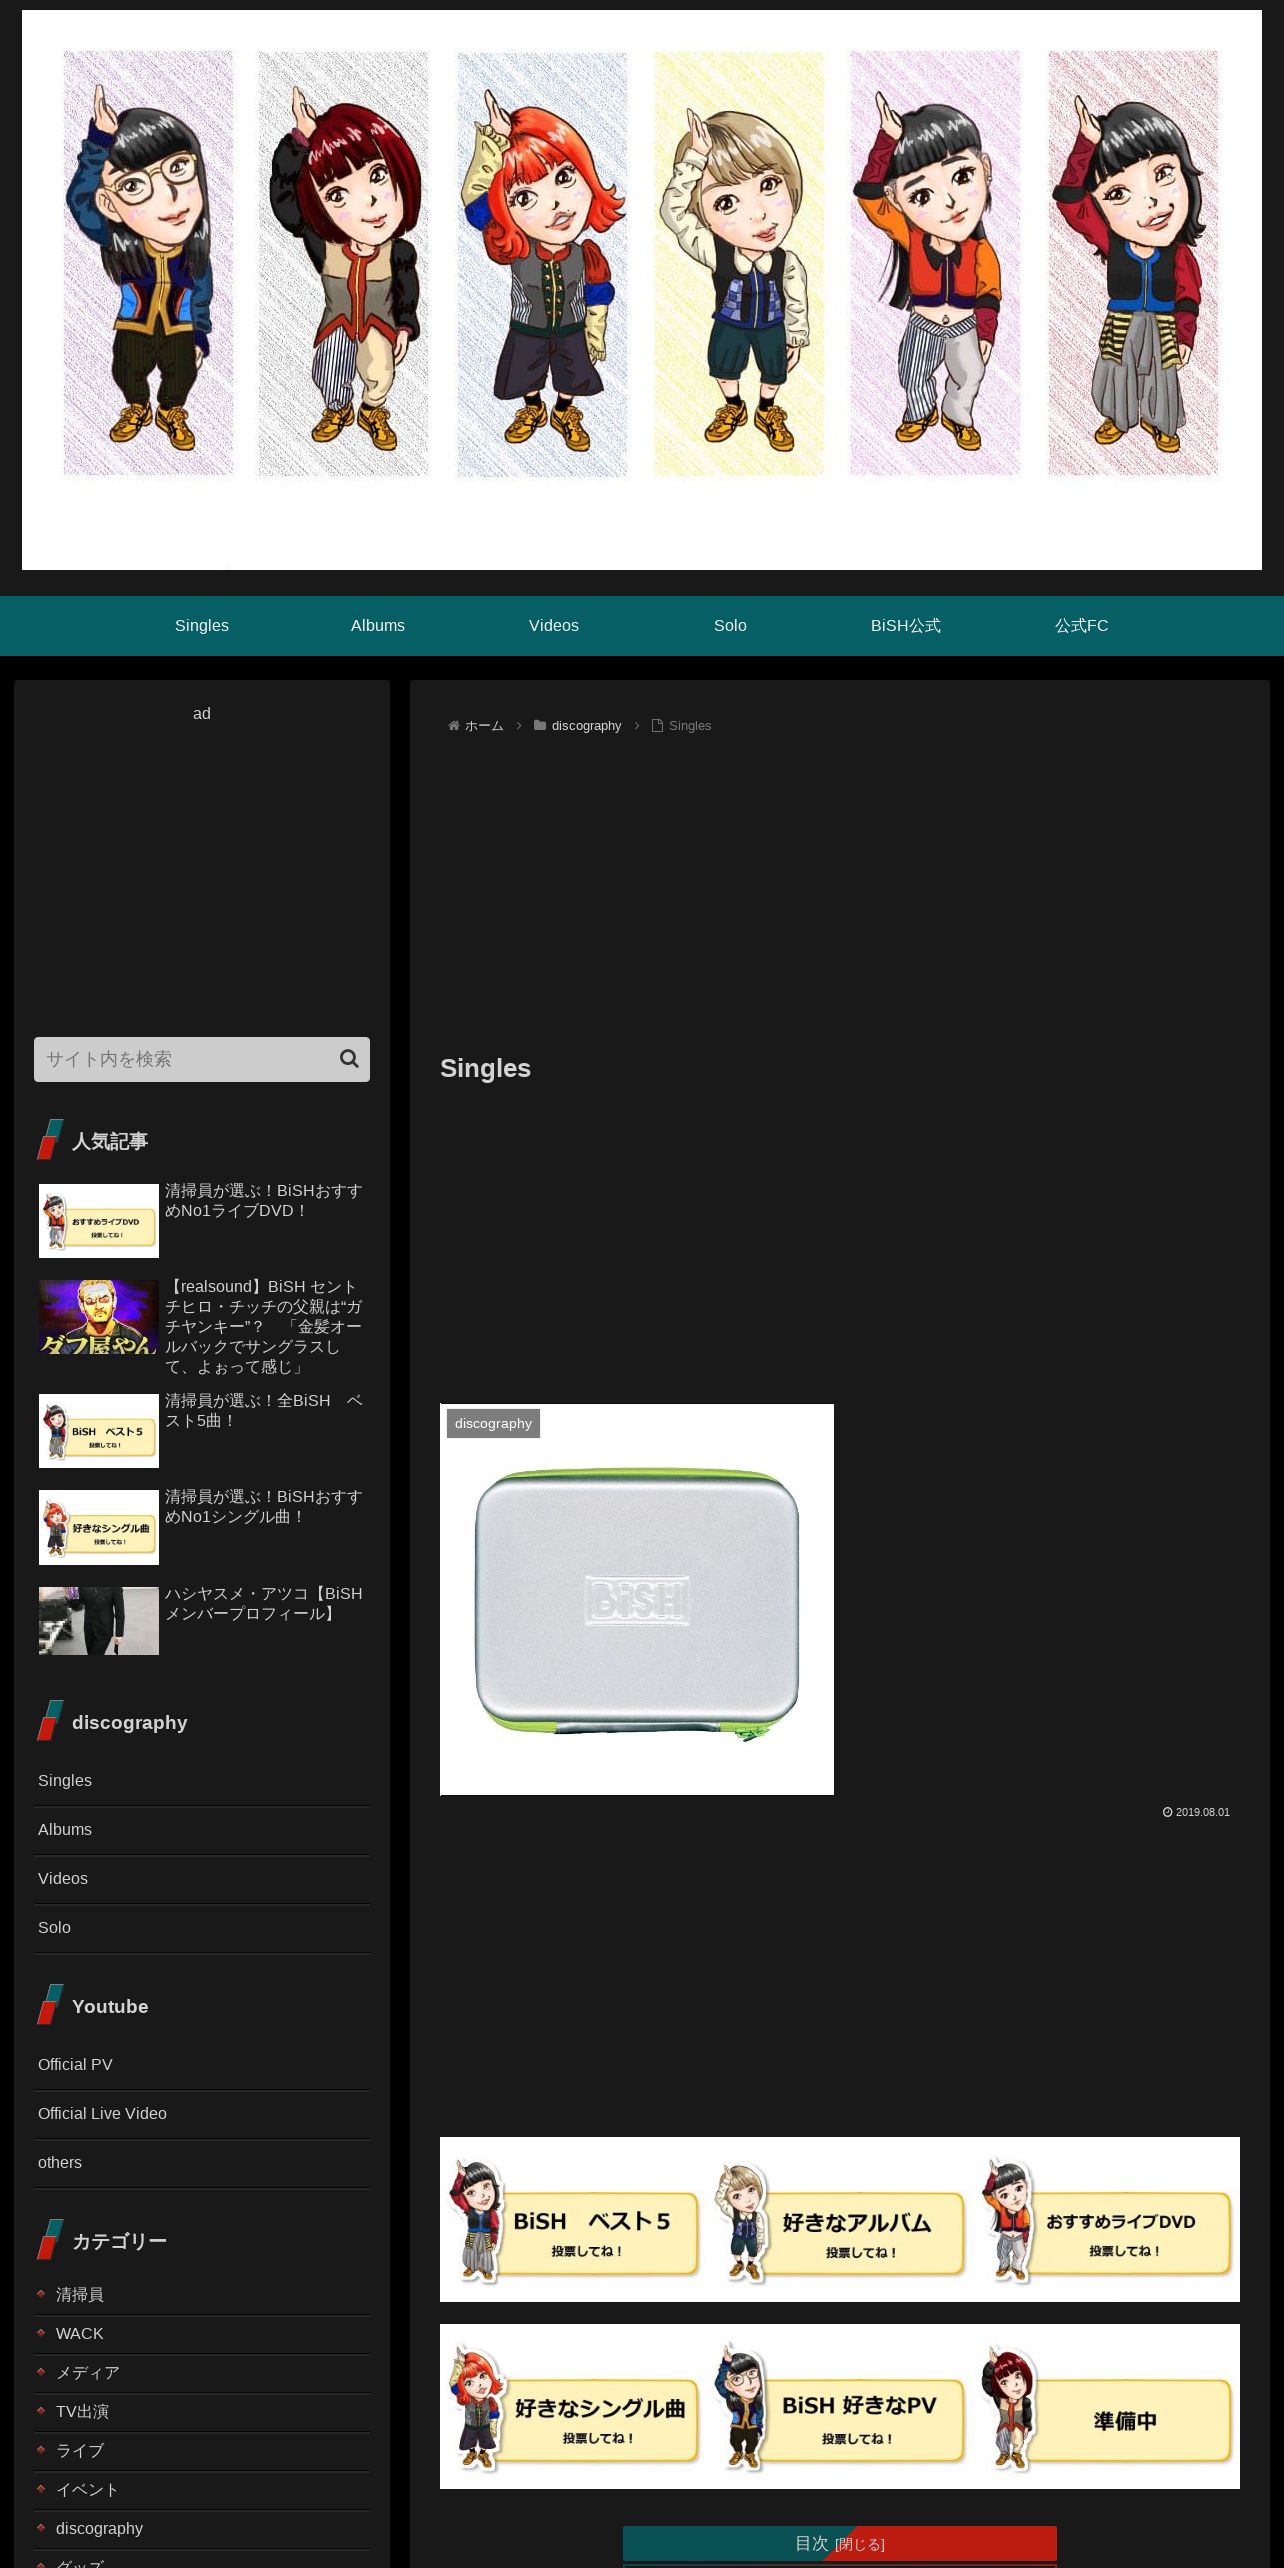Click the home icon in the breadcrumb

(454, 726)
